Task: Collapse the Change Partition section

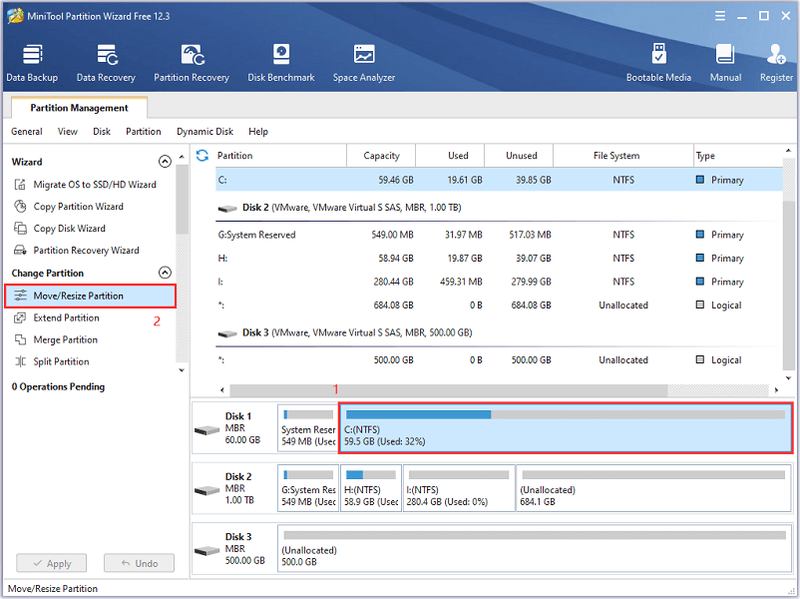Action: tap(165, 272)
